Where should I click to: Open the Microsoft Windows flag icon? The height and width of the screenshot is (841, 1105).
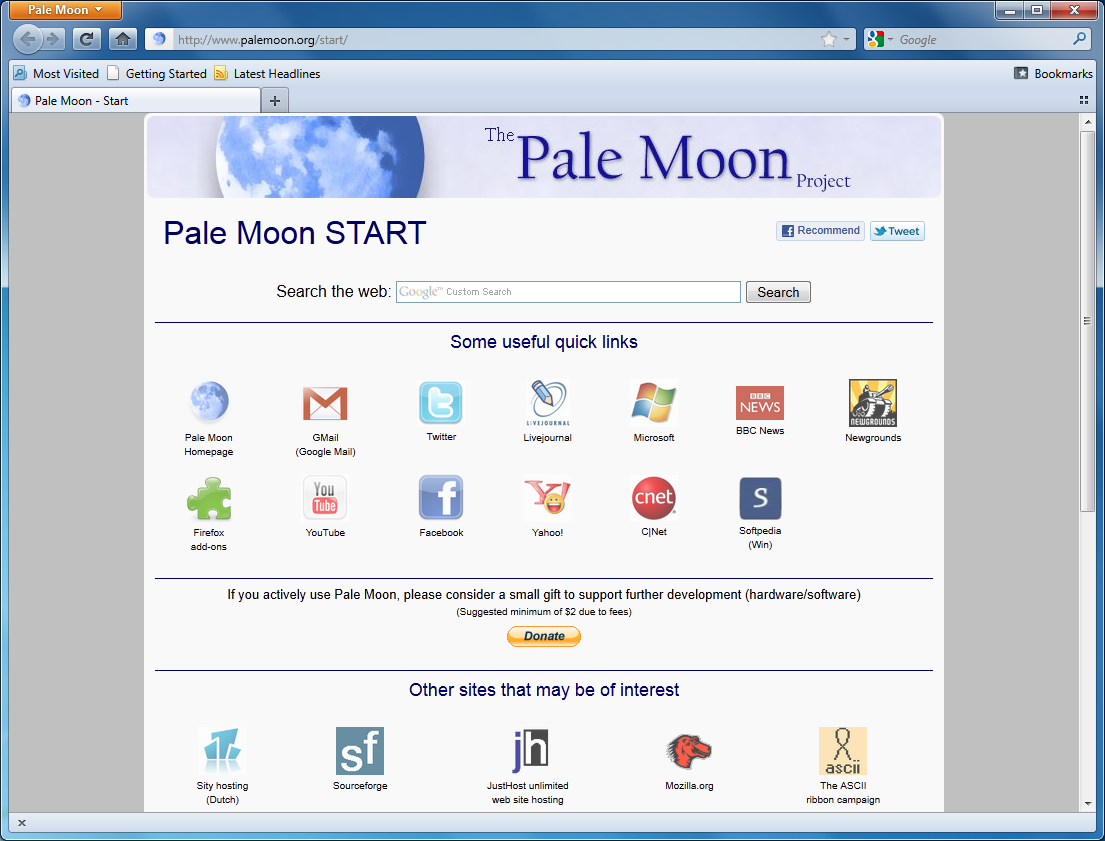pos(654,403)
